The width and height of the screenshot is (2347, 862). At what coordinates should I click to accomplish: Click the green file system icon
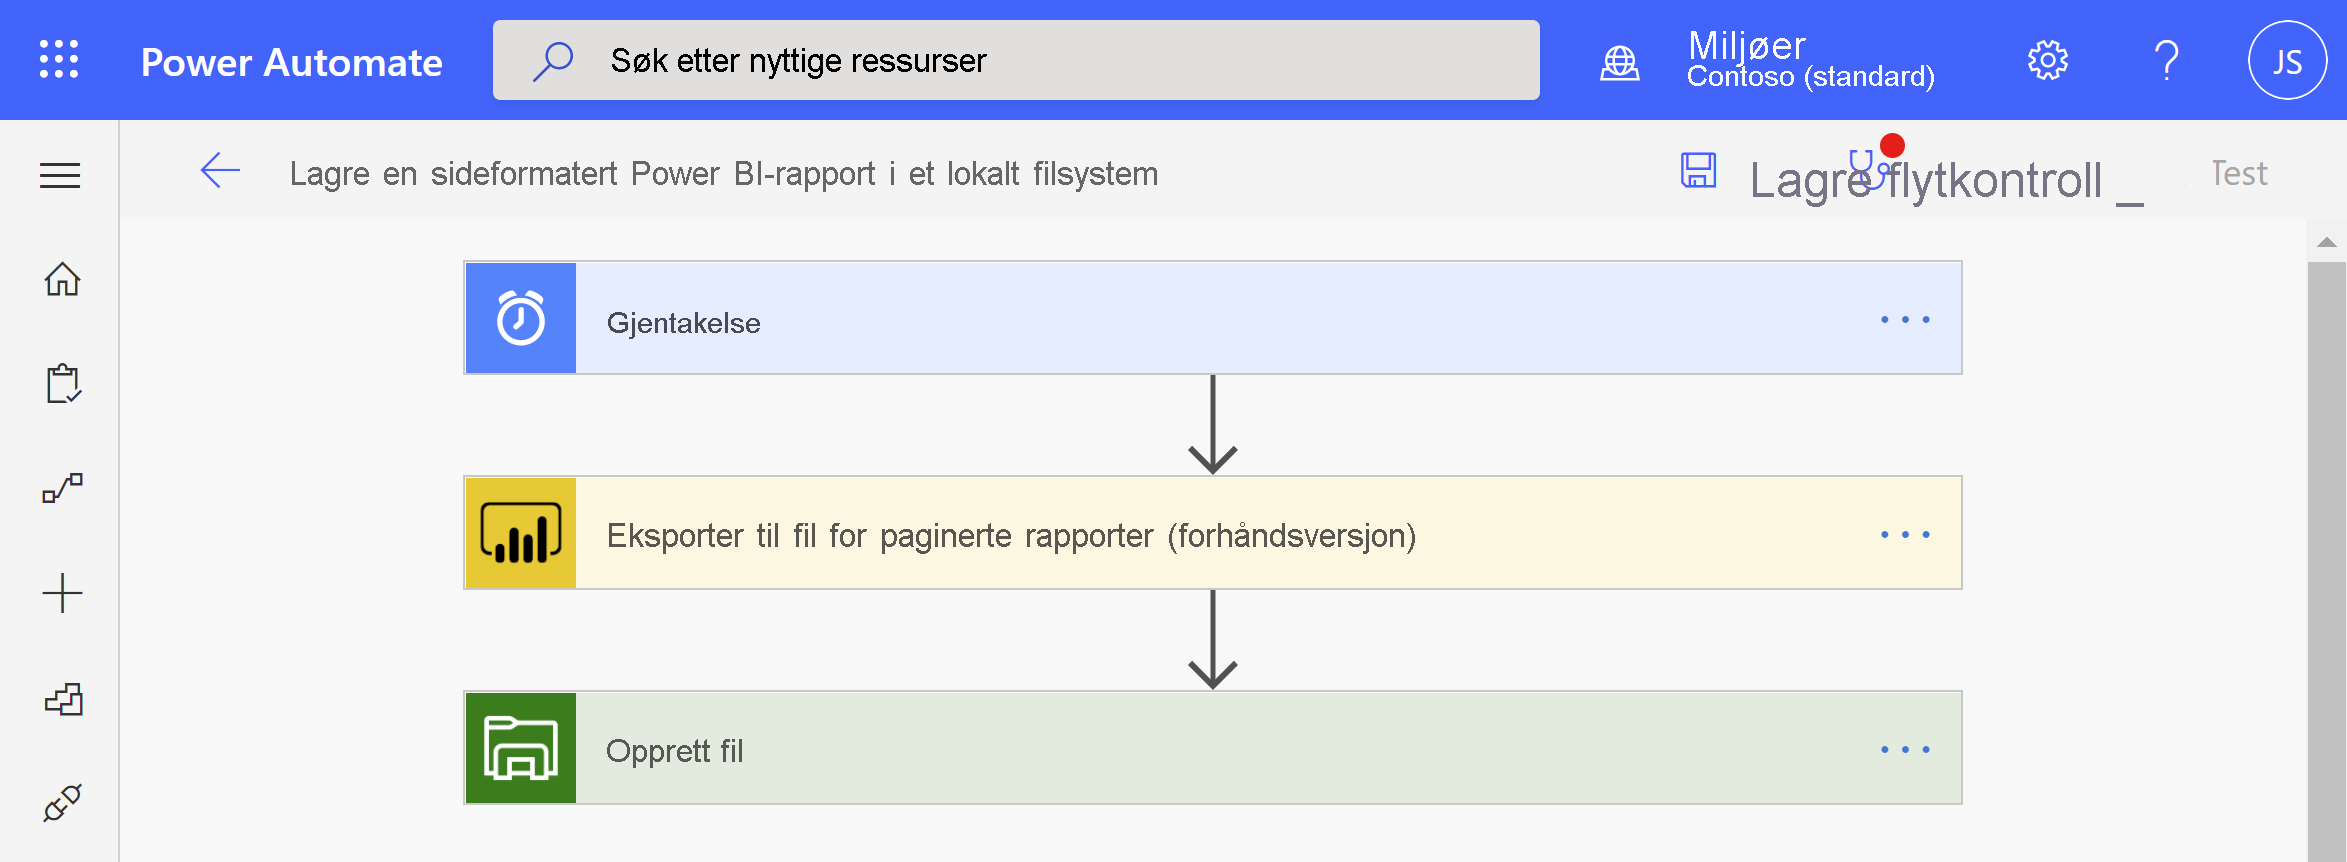coord(521,748)
